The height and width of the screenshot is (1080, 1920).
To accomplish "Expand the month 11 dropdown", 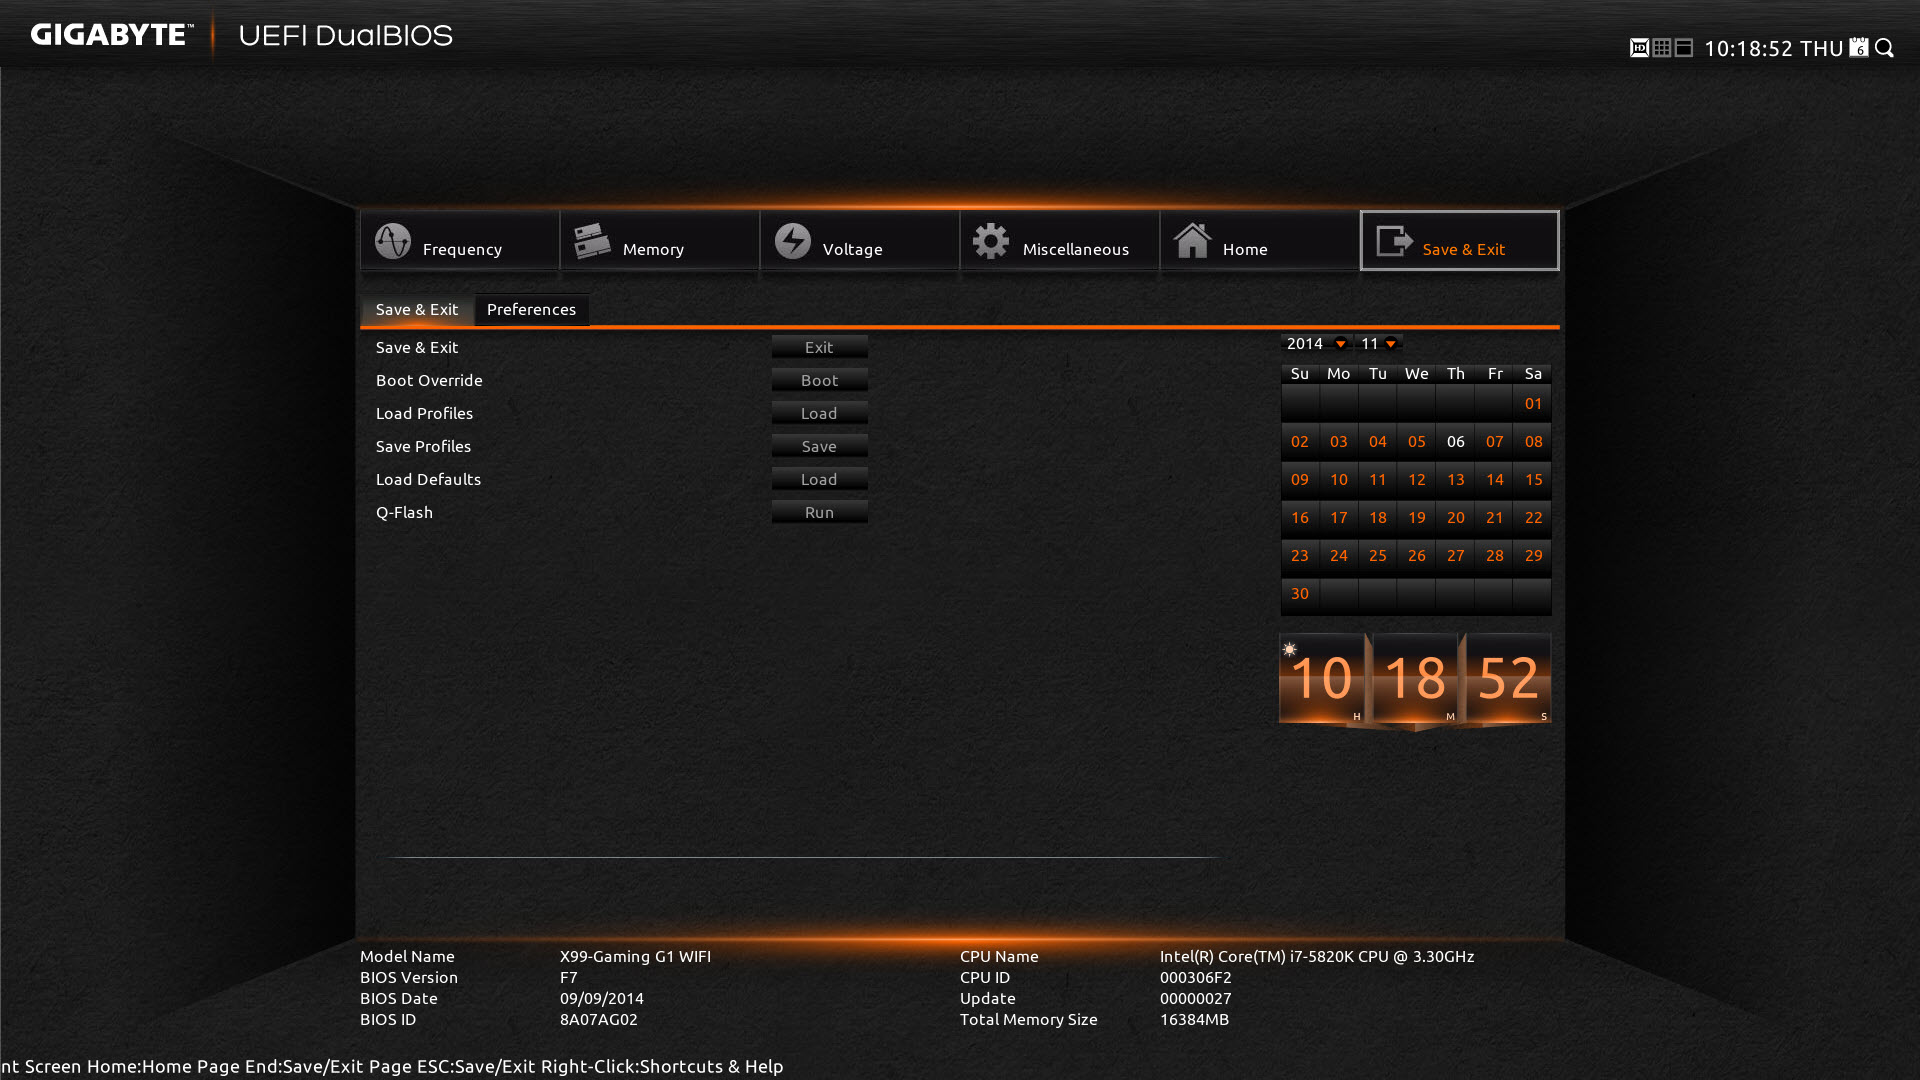I will [x=1379, y=343].
